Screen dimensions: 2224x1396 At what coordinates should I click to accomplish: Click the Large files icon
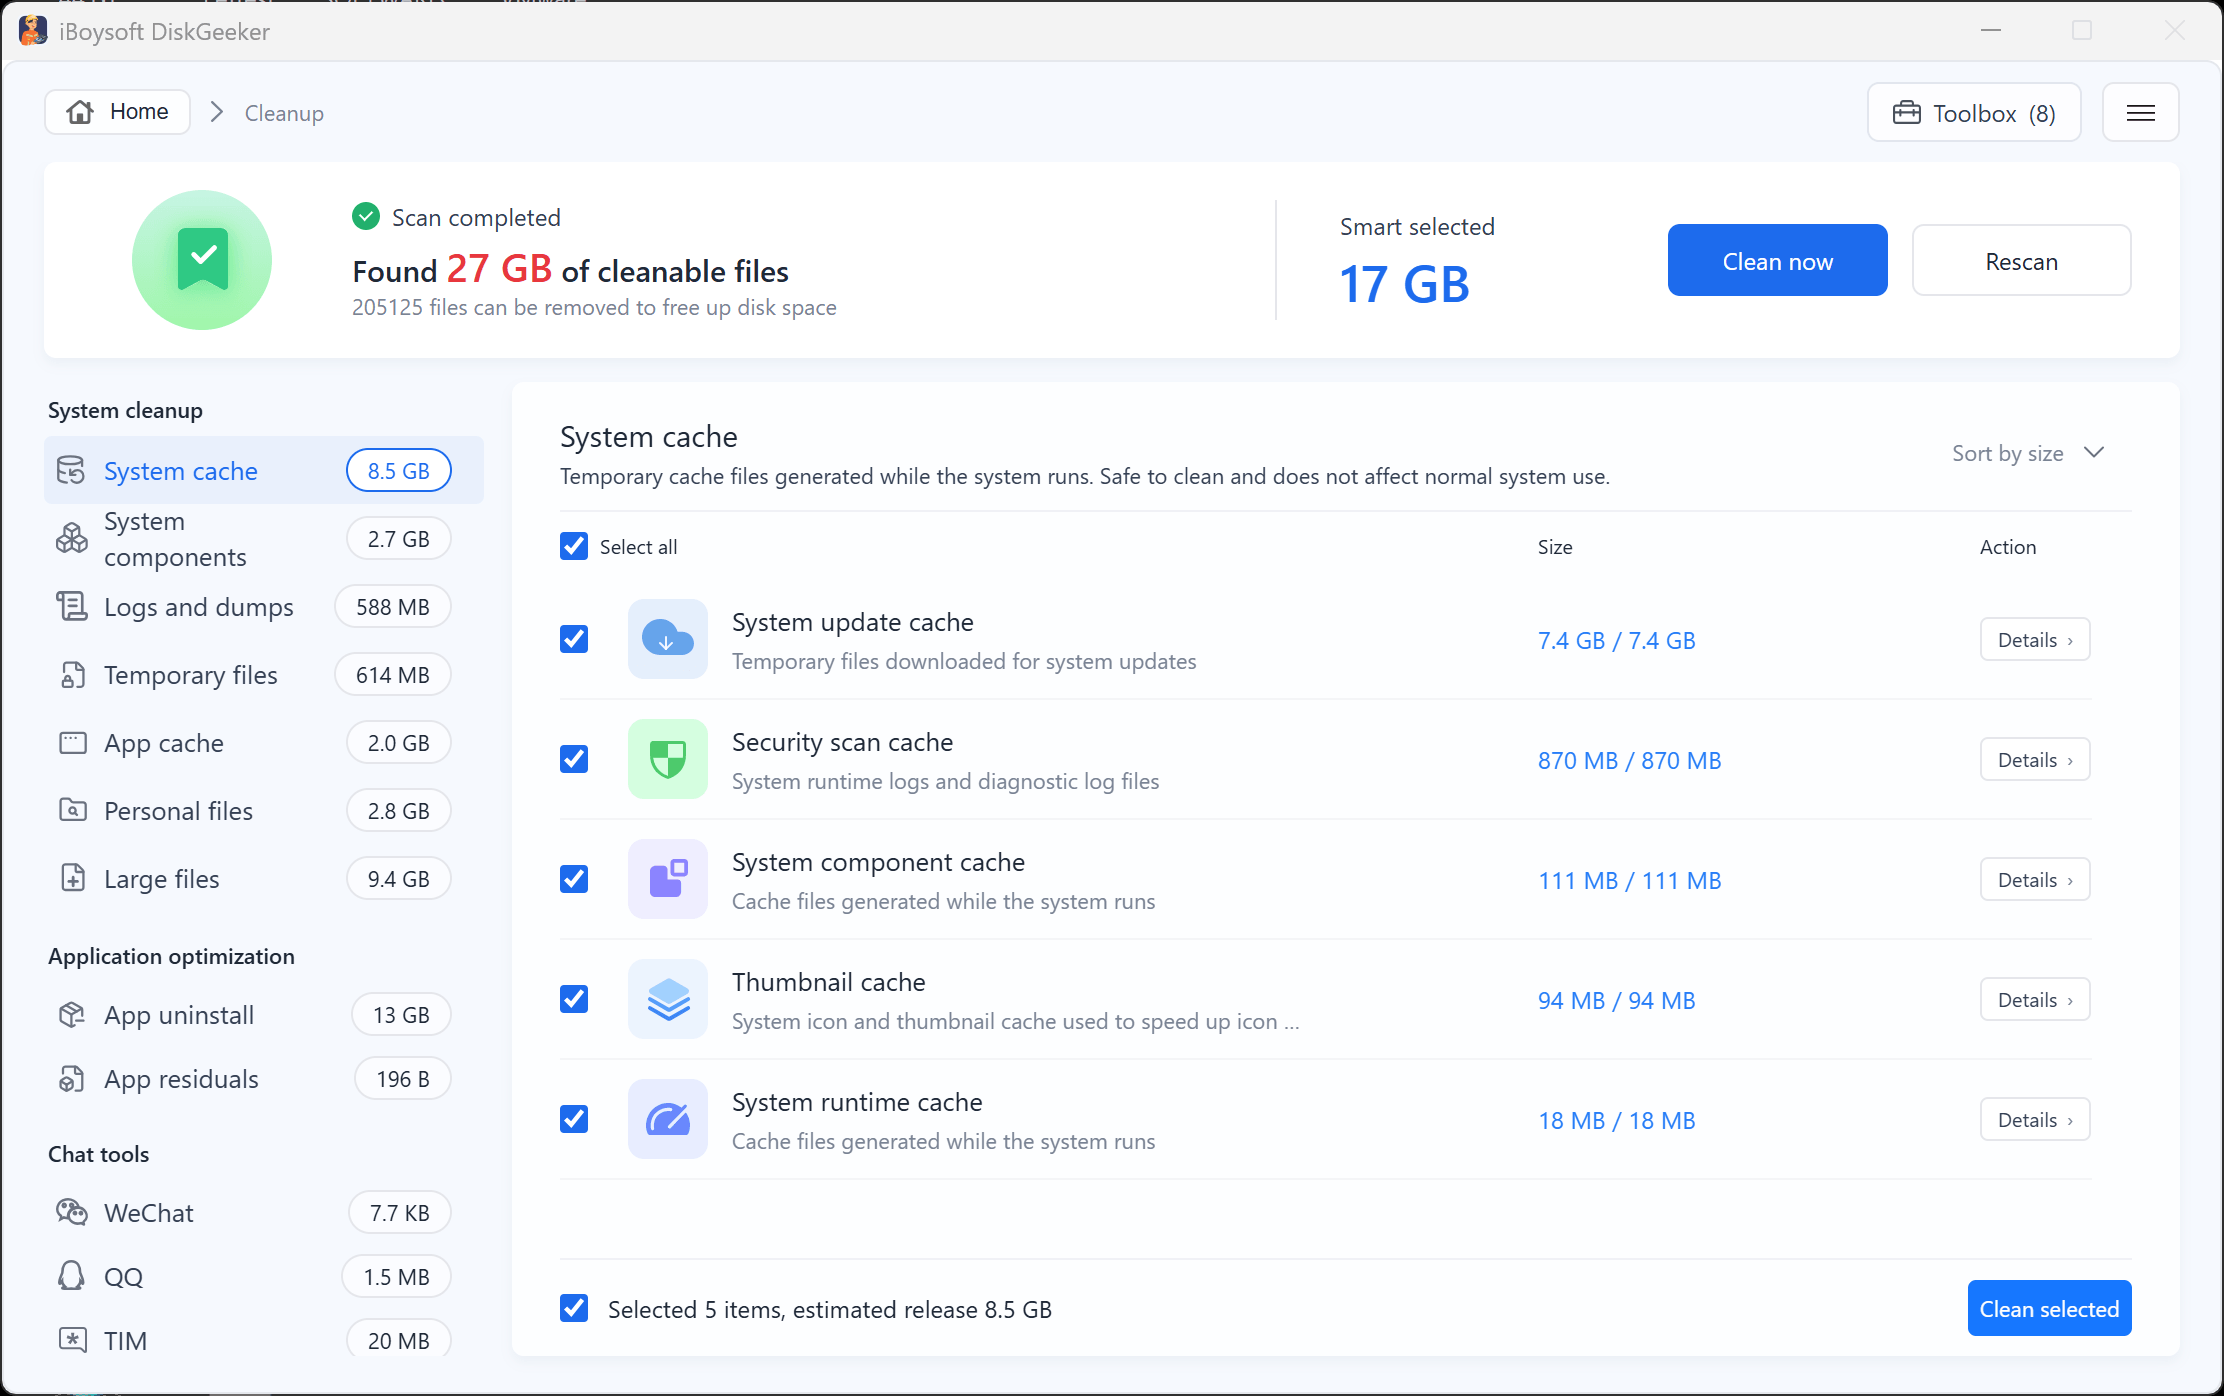[x=72, y=878]
